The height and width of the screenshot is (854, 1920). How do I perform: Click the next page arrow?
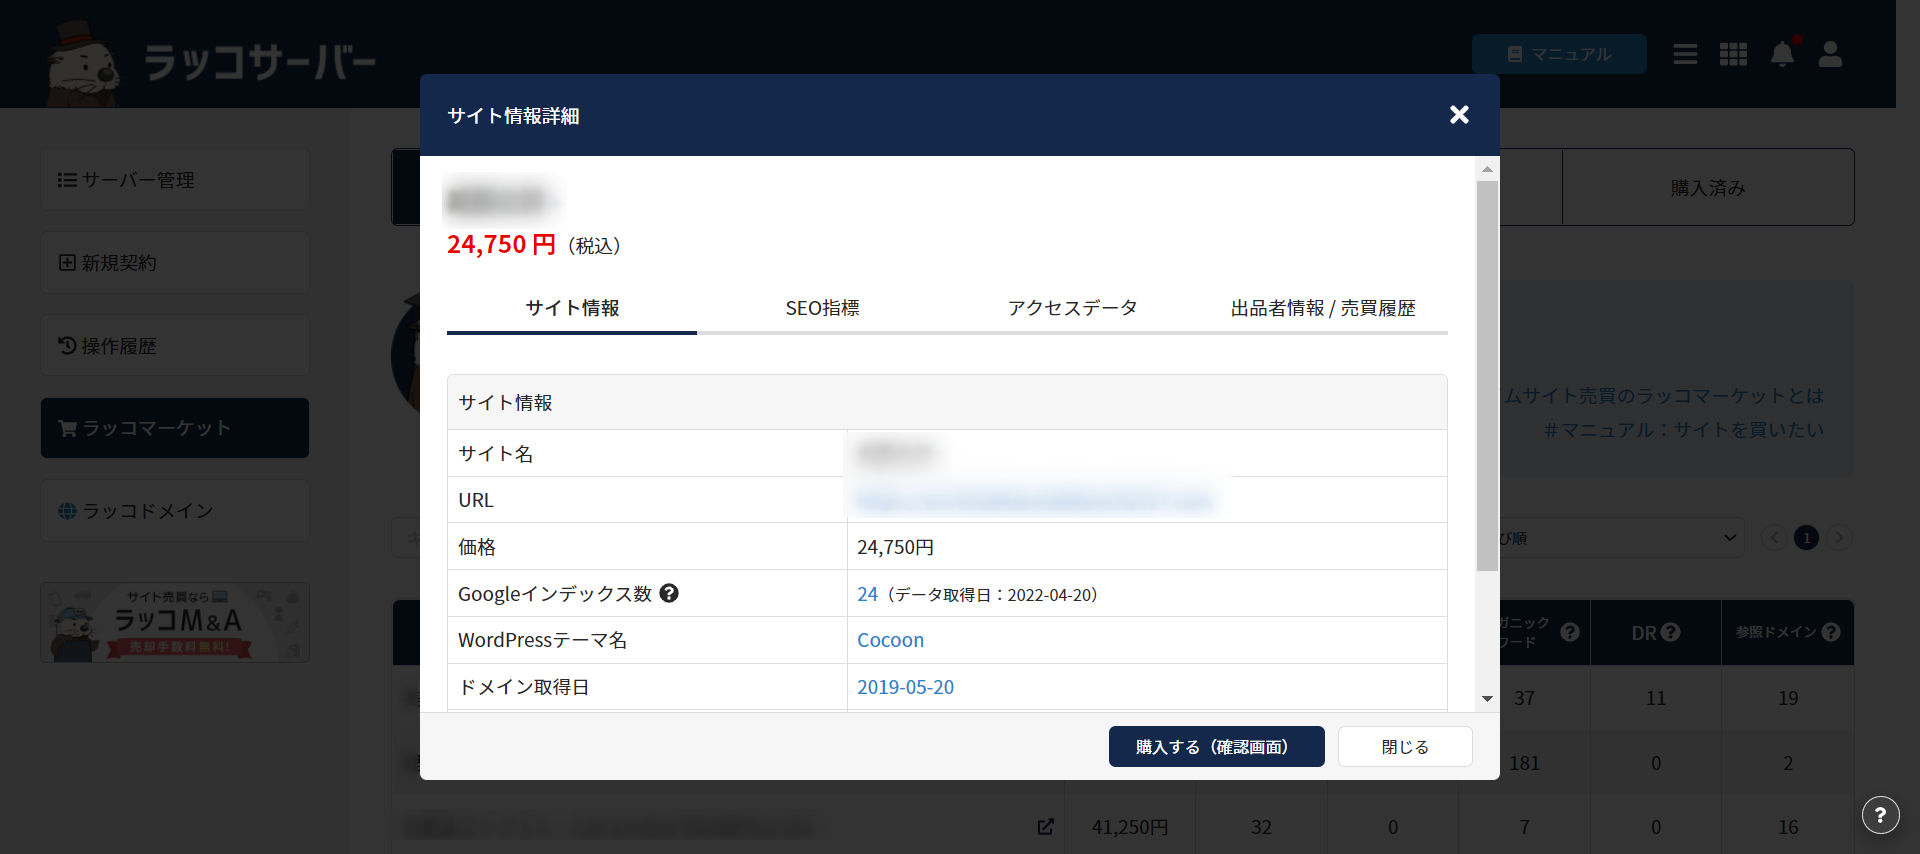(1838, 538)
